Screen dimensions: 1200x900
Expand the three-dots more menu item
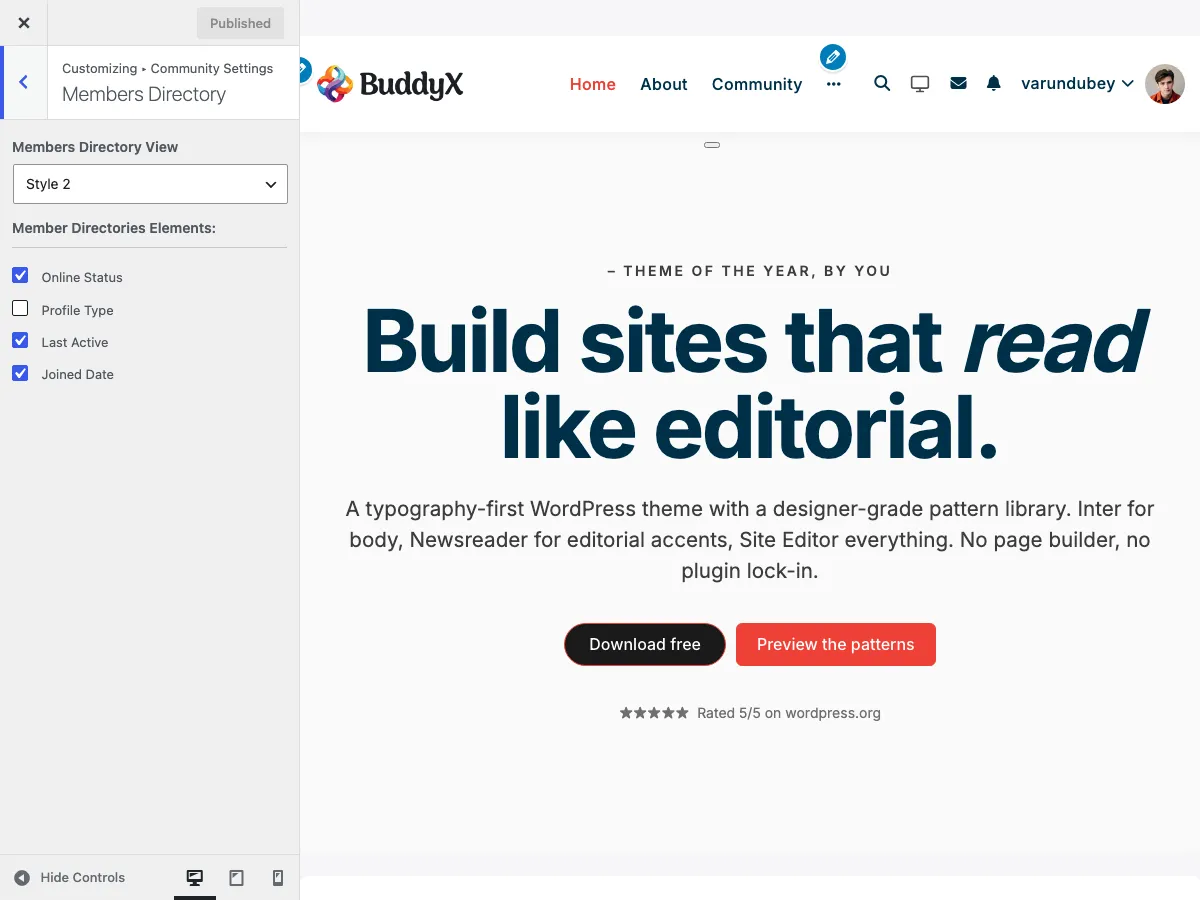click(x=834, y=84)
